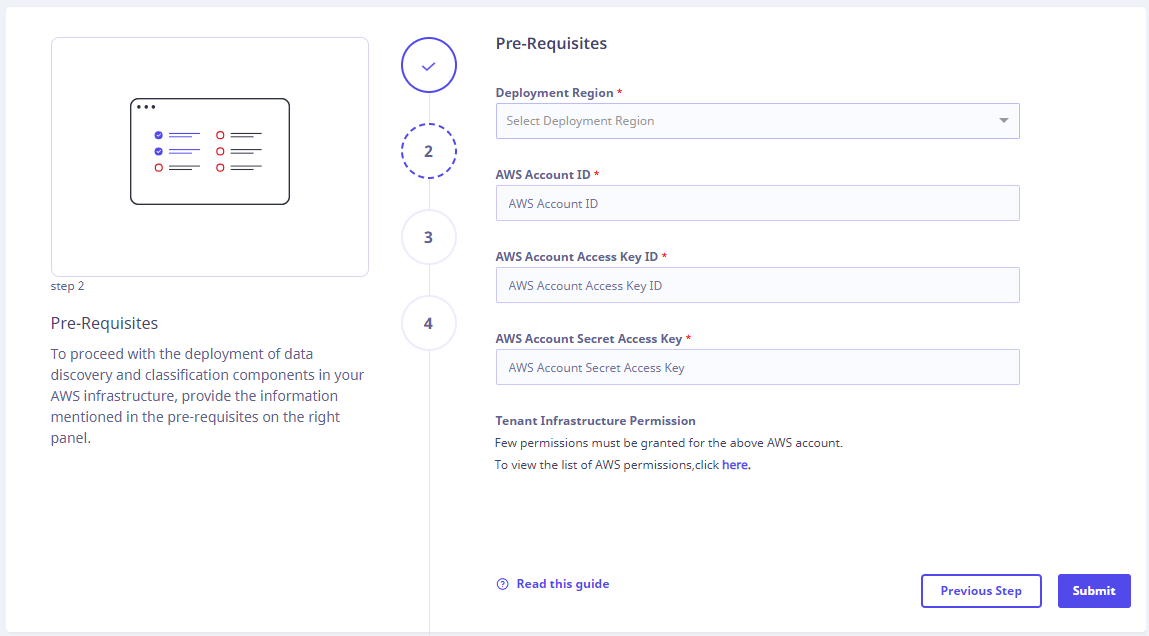Click the checklist window illustration image

(210, 152)
